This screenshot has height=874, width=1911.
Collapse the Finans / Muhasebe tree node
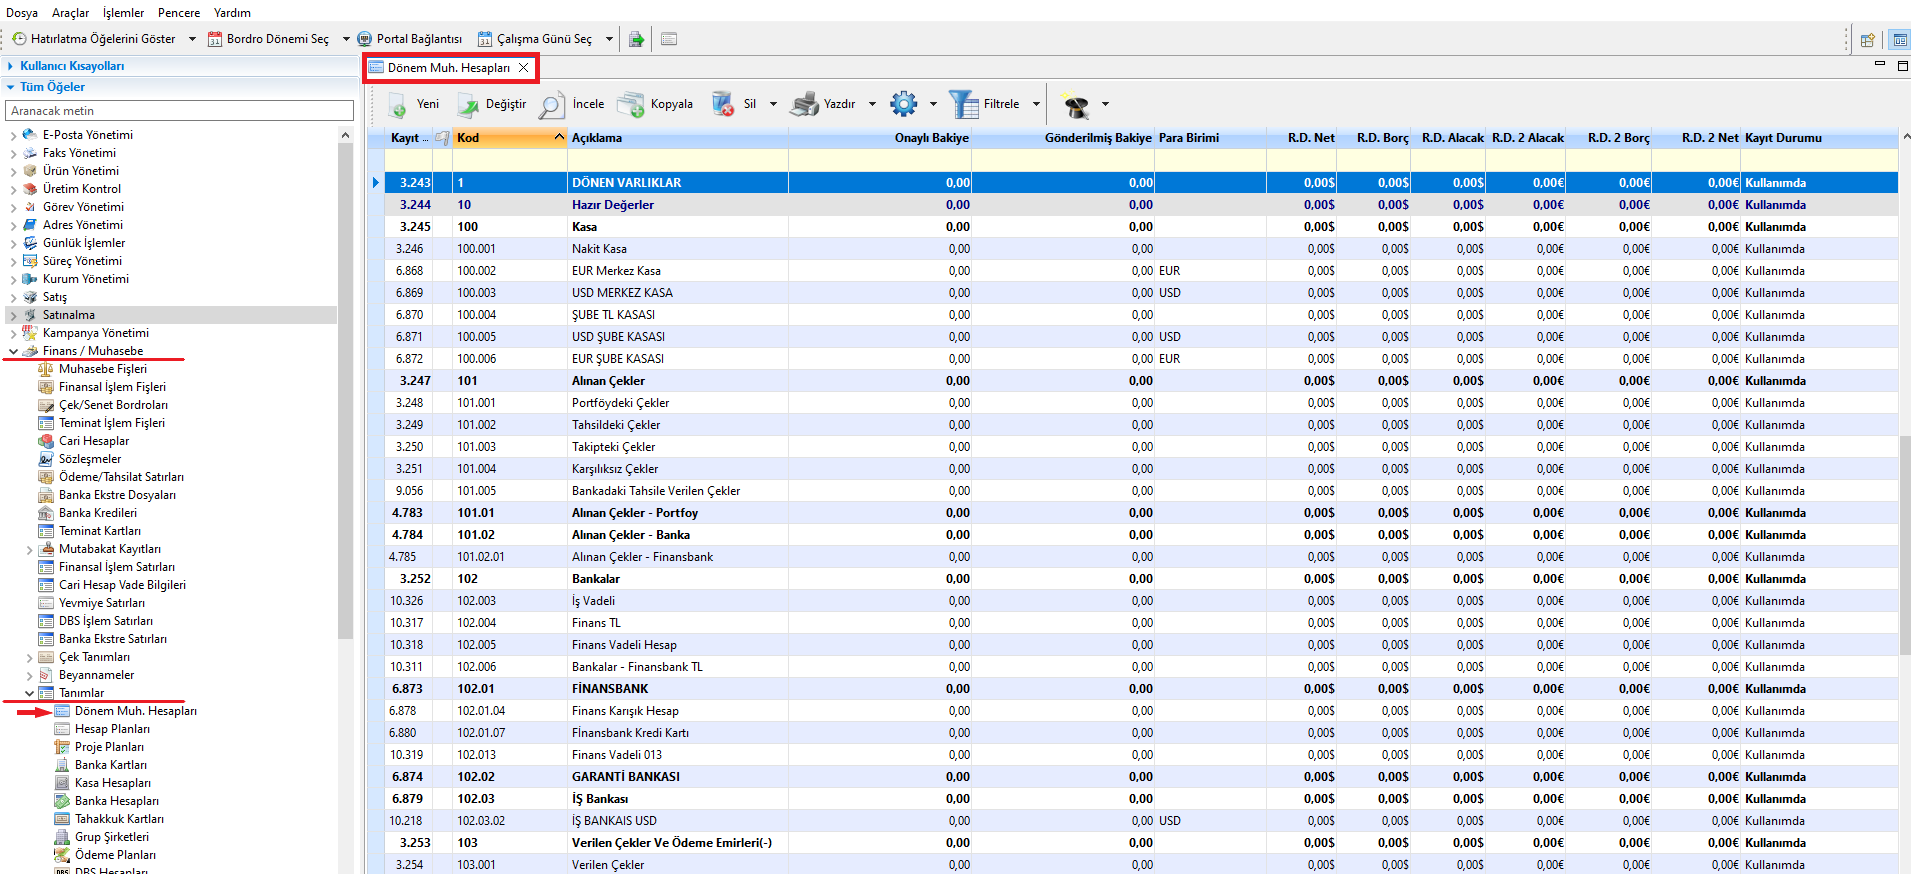(13, 351)
